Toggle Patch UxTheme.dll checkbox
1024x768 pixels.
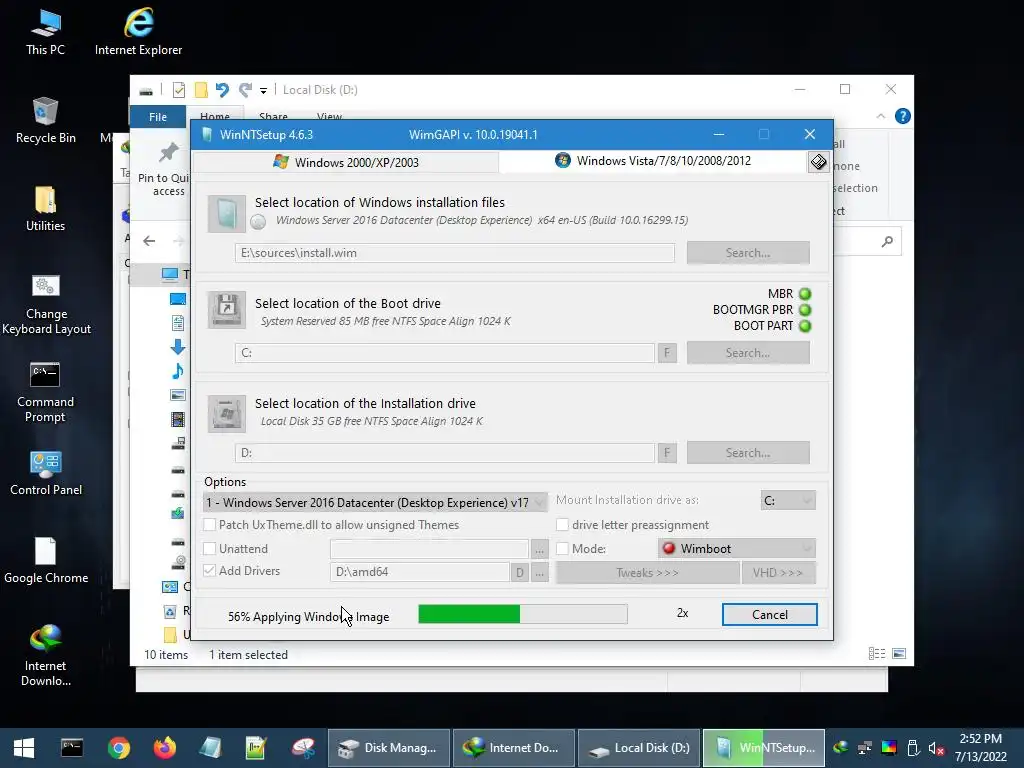pos(210,524)
